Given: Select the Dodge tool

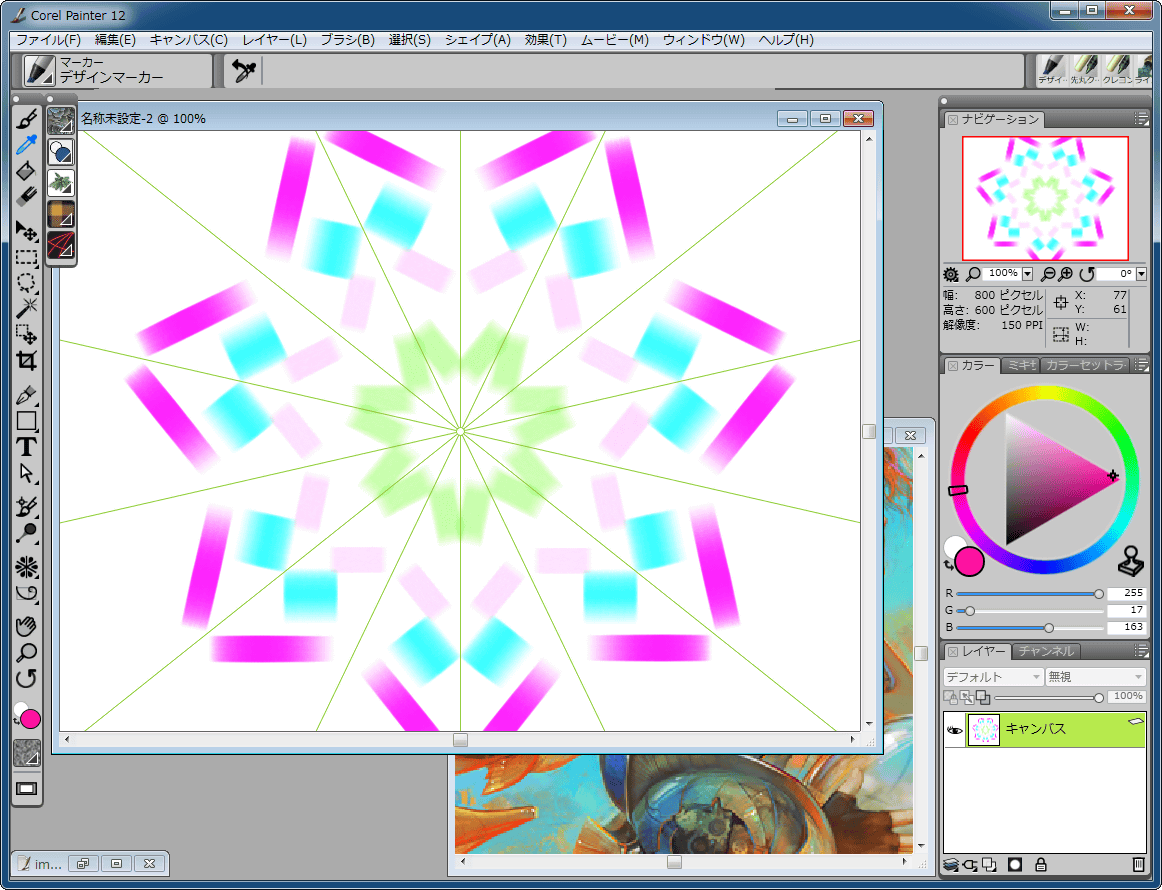Looking at the screenshot, I should (x=26, y=533).
